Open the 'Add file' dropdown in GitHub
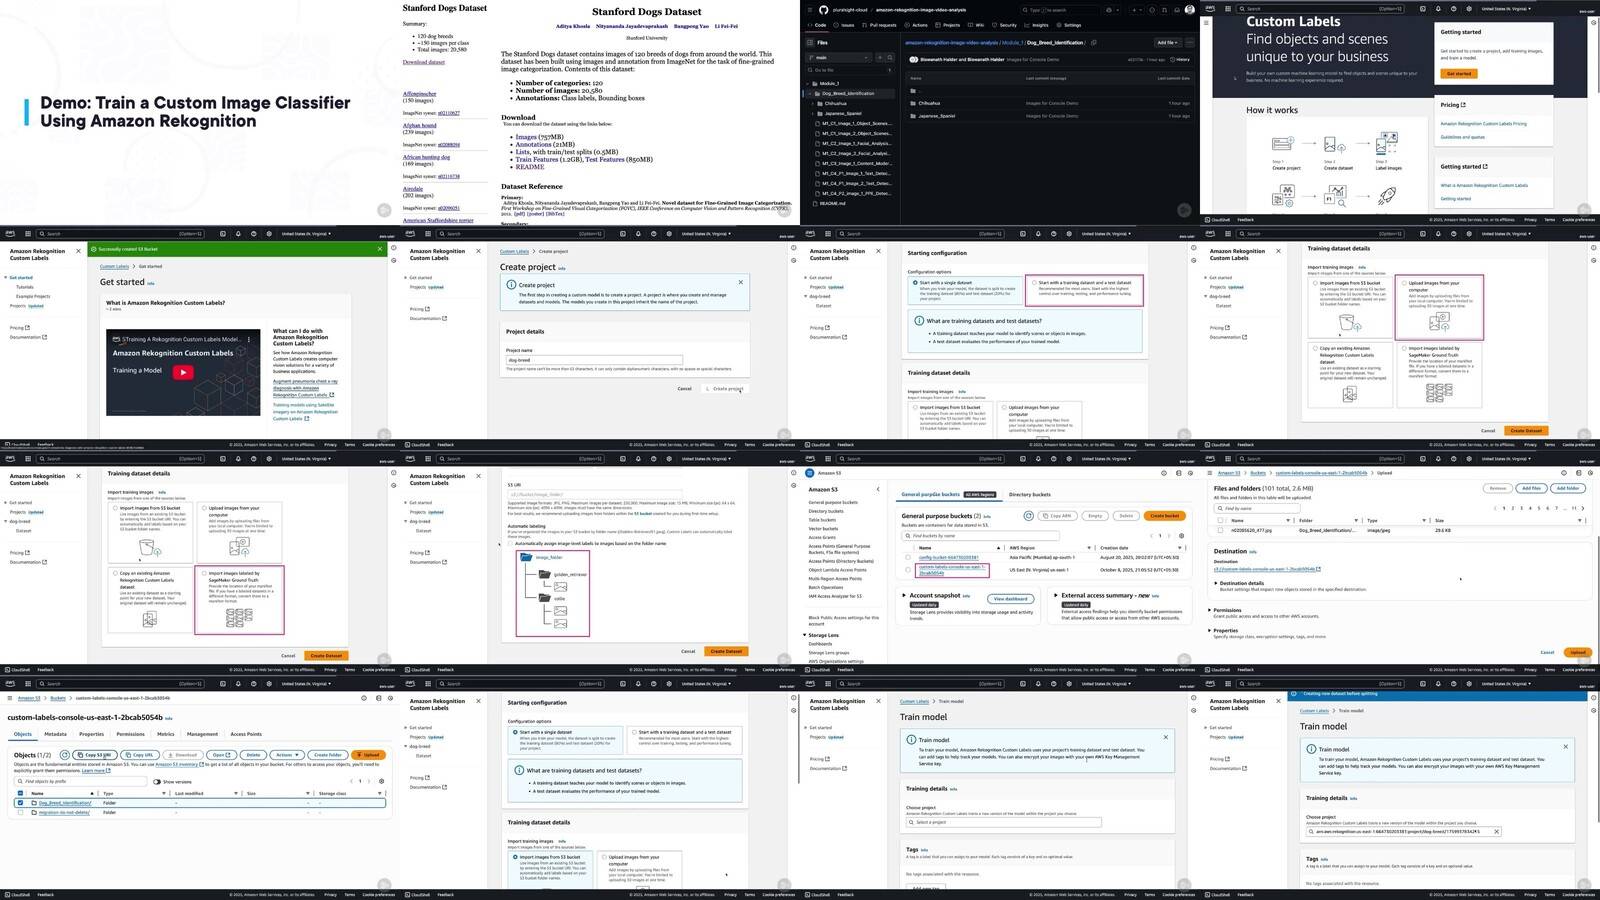The image size is (1600, 900). tap(1168, 43)
